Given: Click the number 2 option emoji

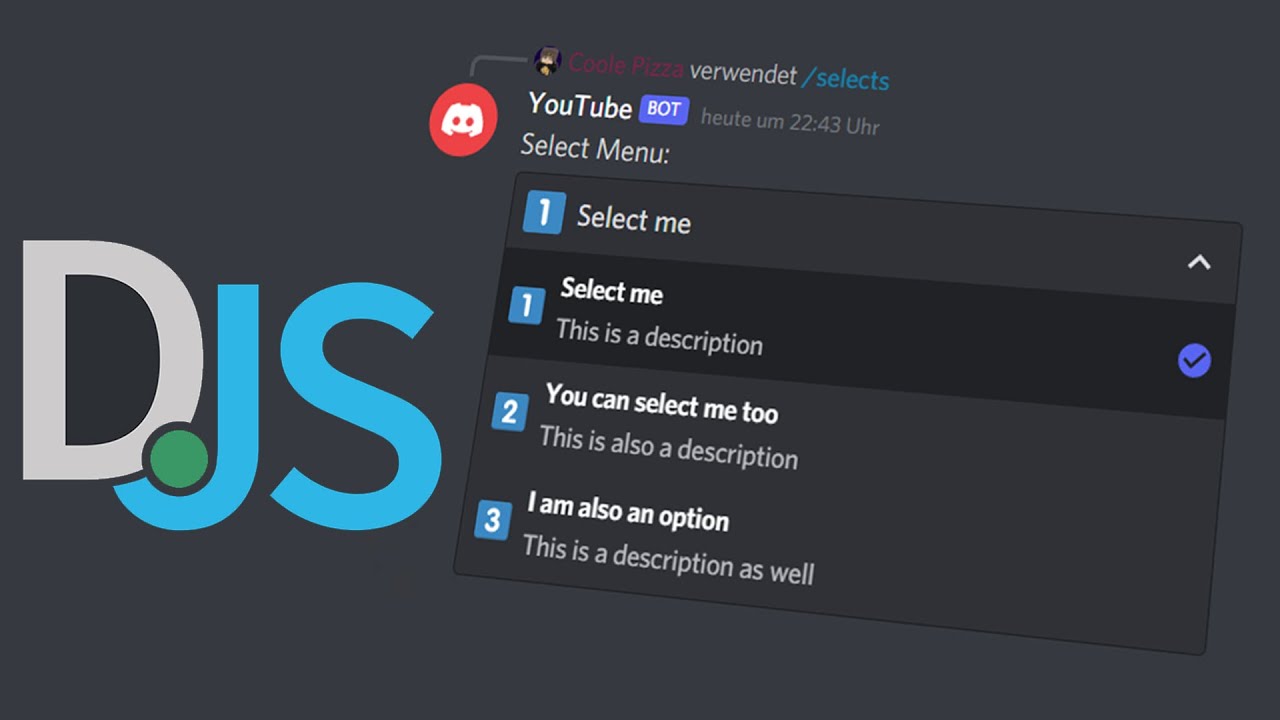Looking at the screenshot, I should click(x=509, y=411).
